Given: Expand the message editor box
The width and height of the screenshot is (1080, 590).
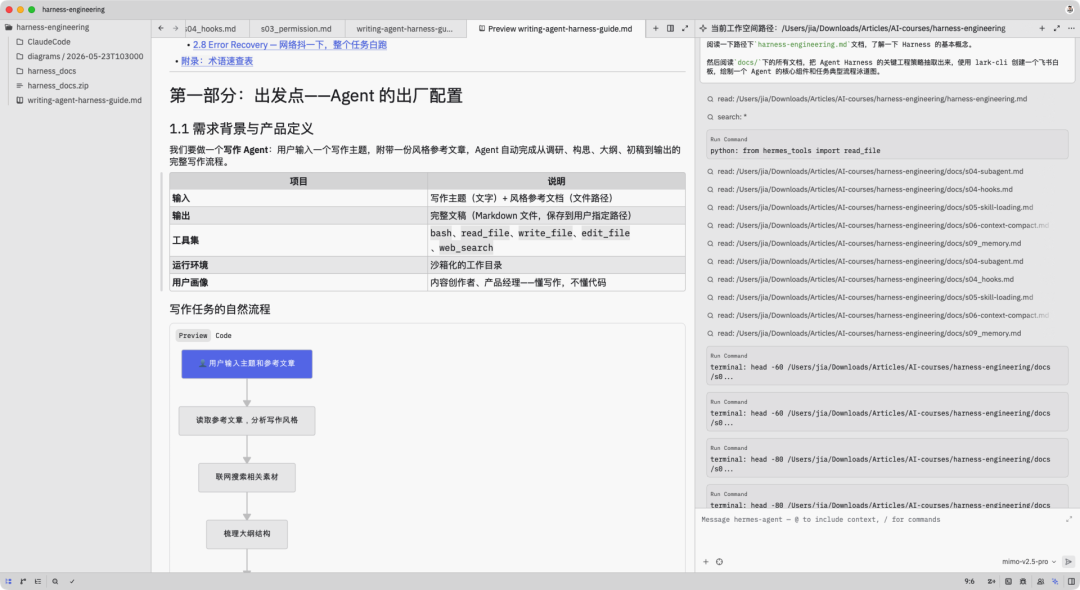Looking at the screenshot, I should (1068, 519).
